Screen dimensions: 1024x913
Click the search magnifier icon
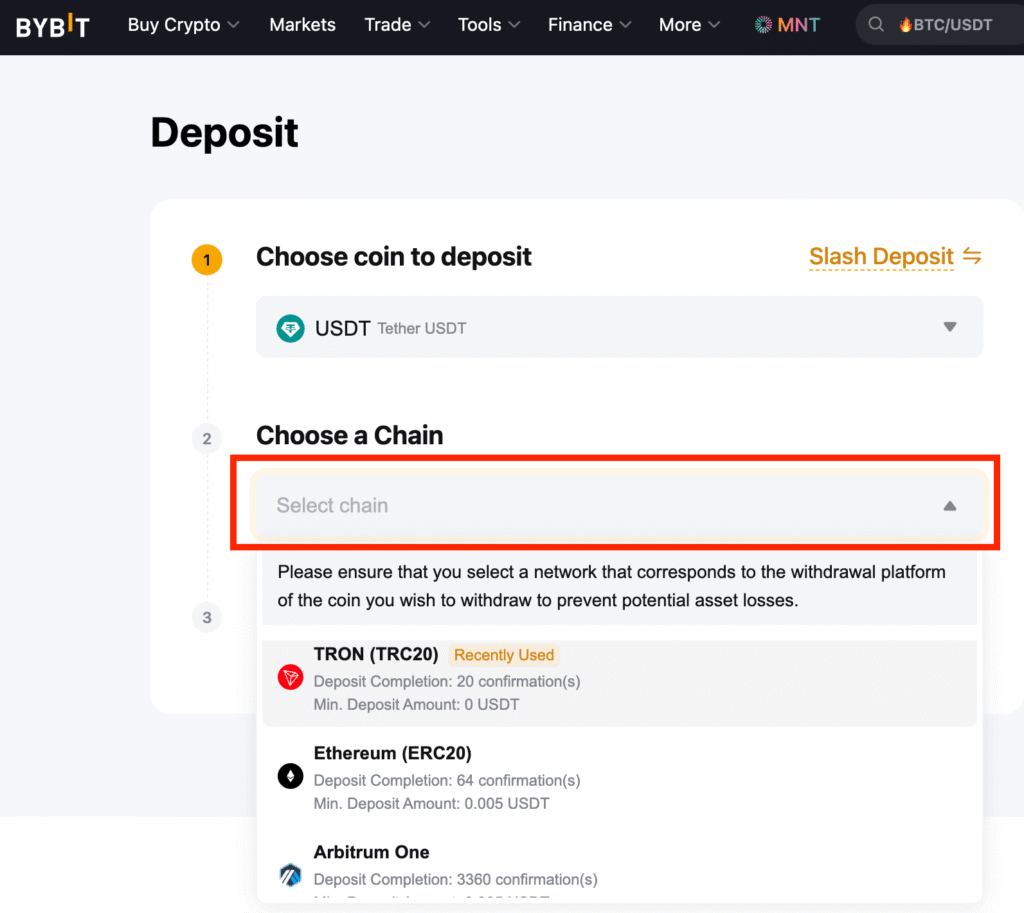click(876, 25)
